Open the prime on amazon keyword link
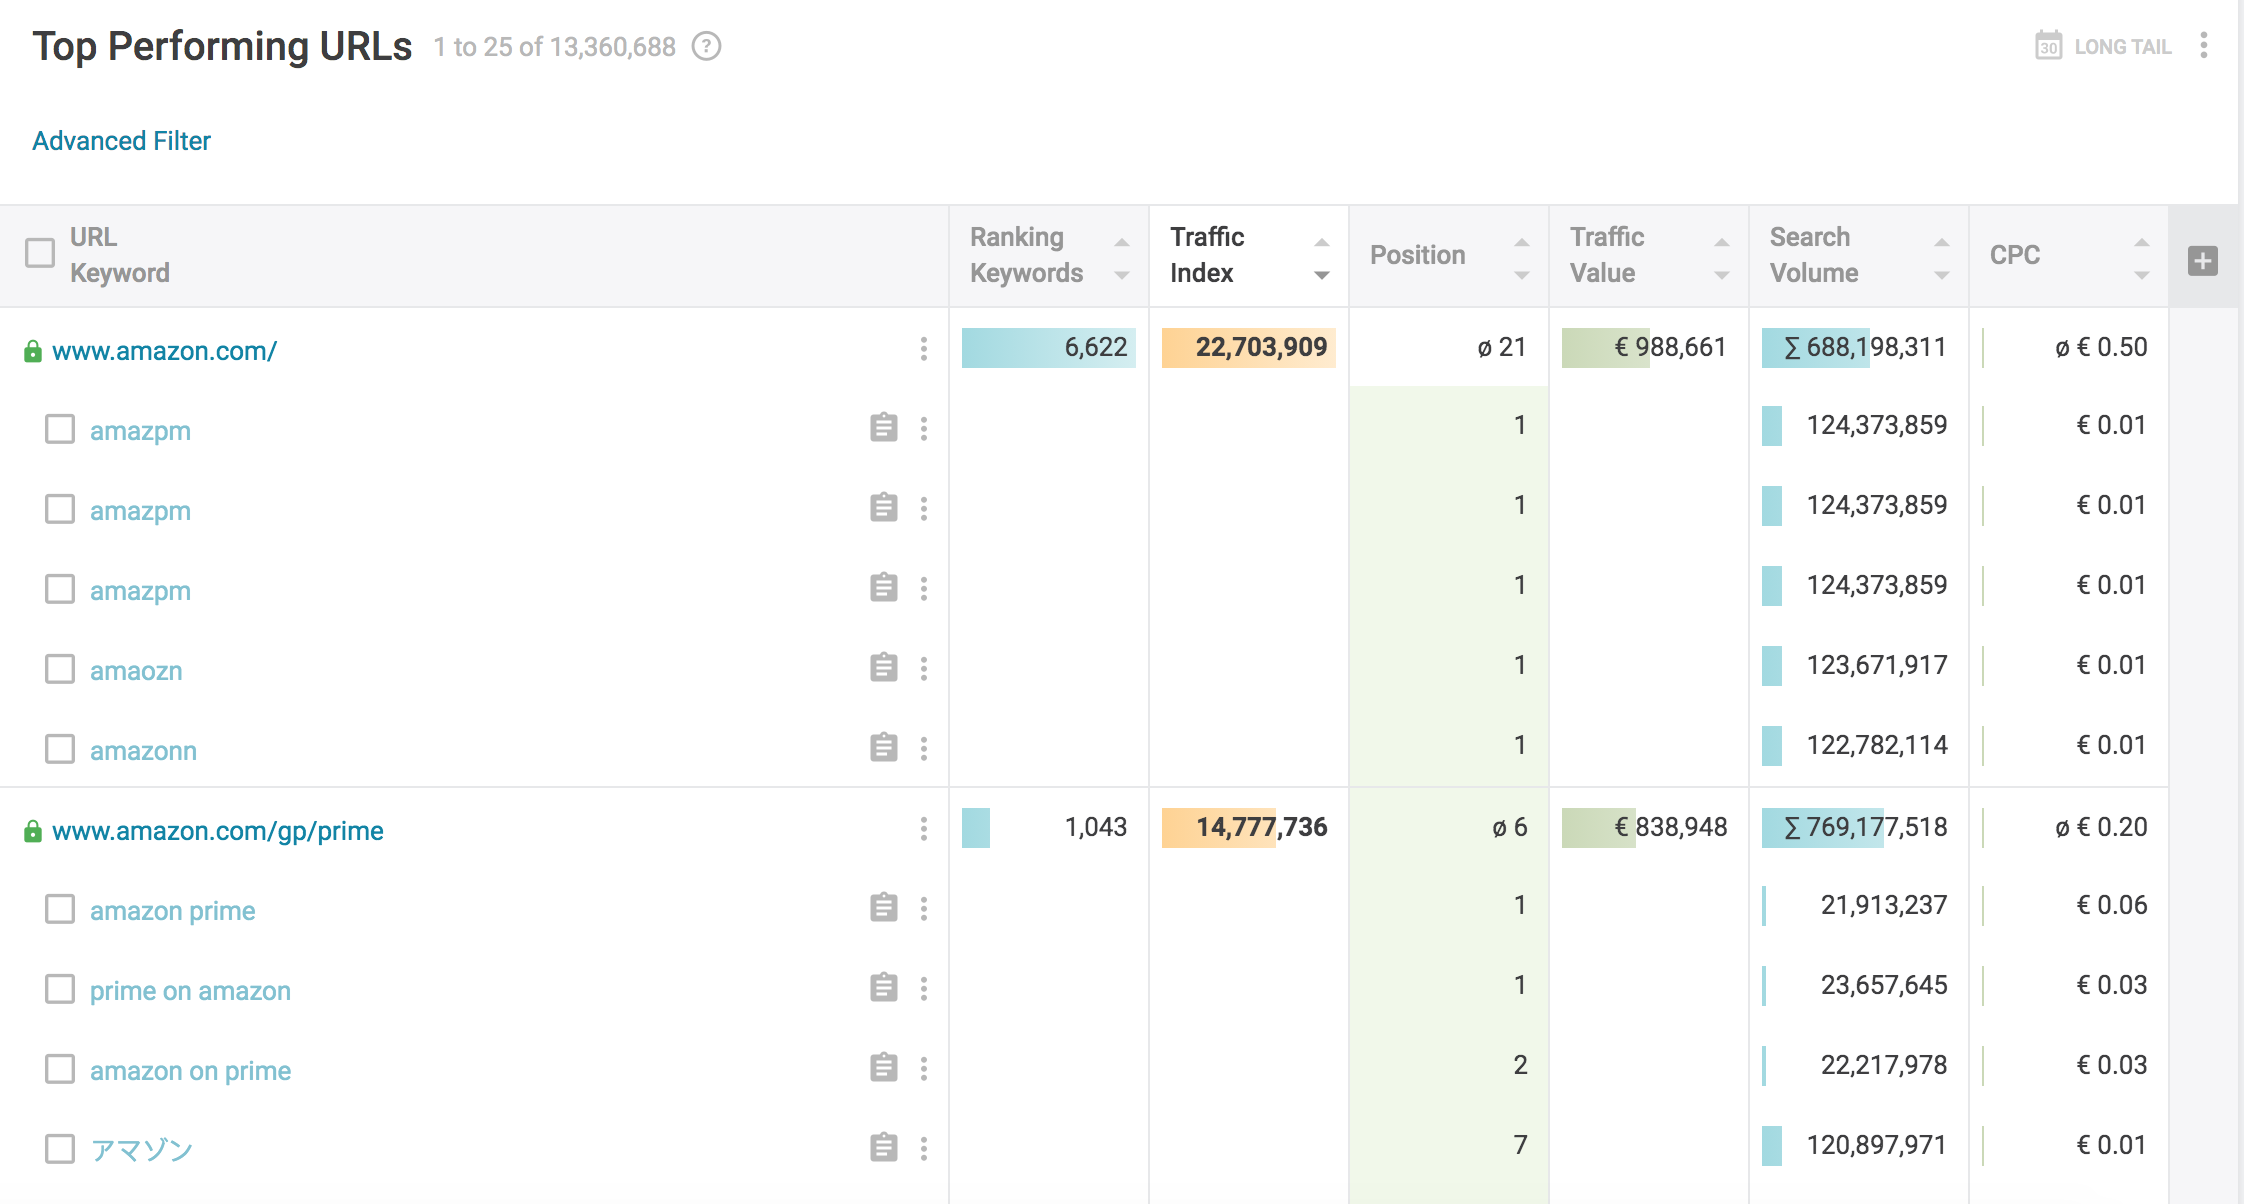2244x1204 pixels. (190, 991)
